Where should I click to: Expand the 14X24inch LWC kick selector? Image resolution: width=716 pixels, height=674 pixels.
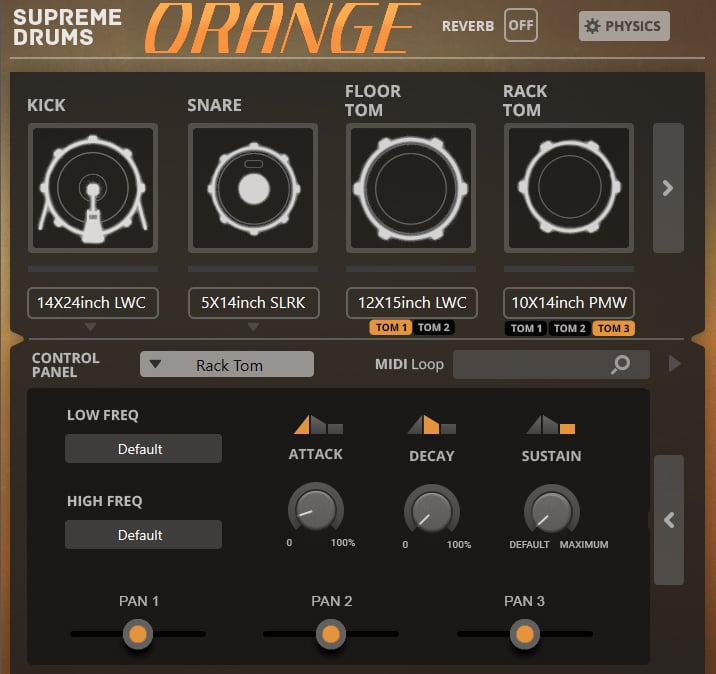pos(92,303)
